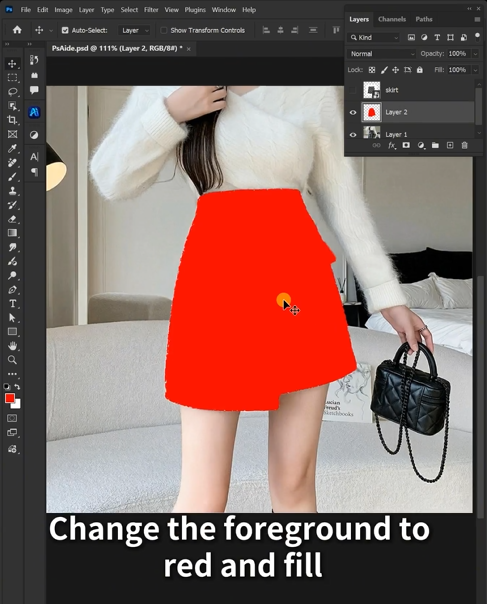Click the foreground red color swatch

[x=9, y=398]
